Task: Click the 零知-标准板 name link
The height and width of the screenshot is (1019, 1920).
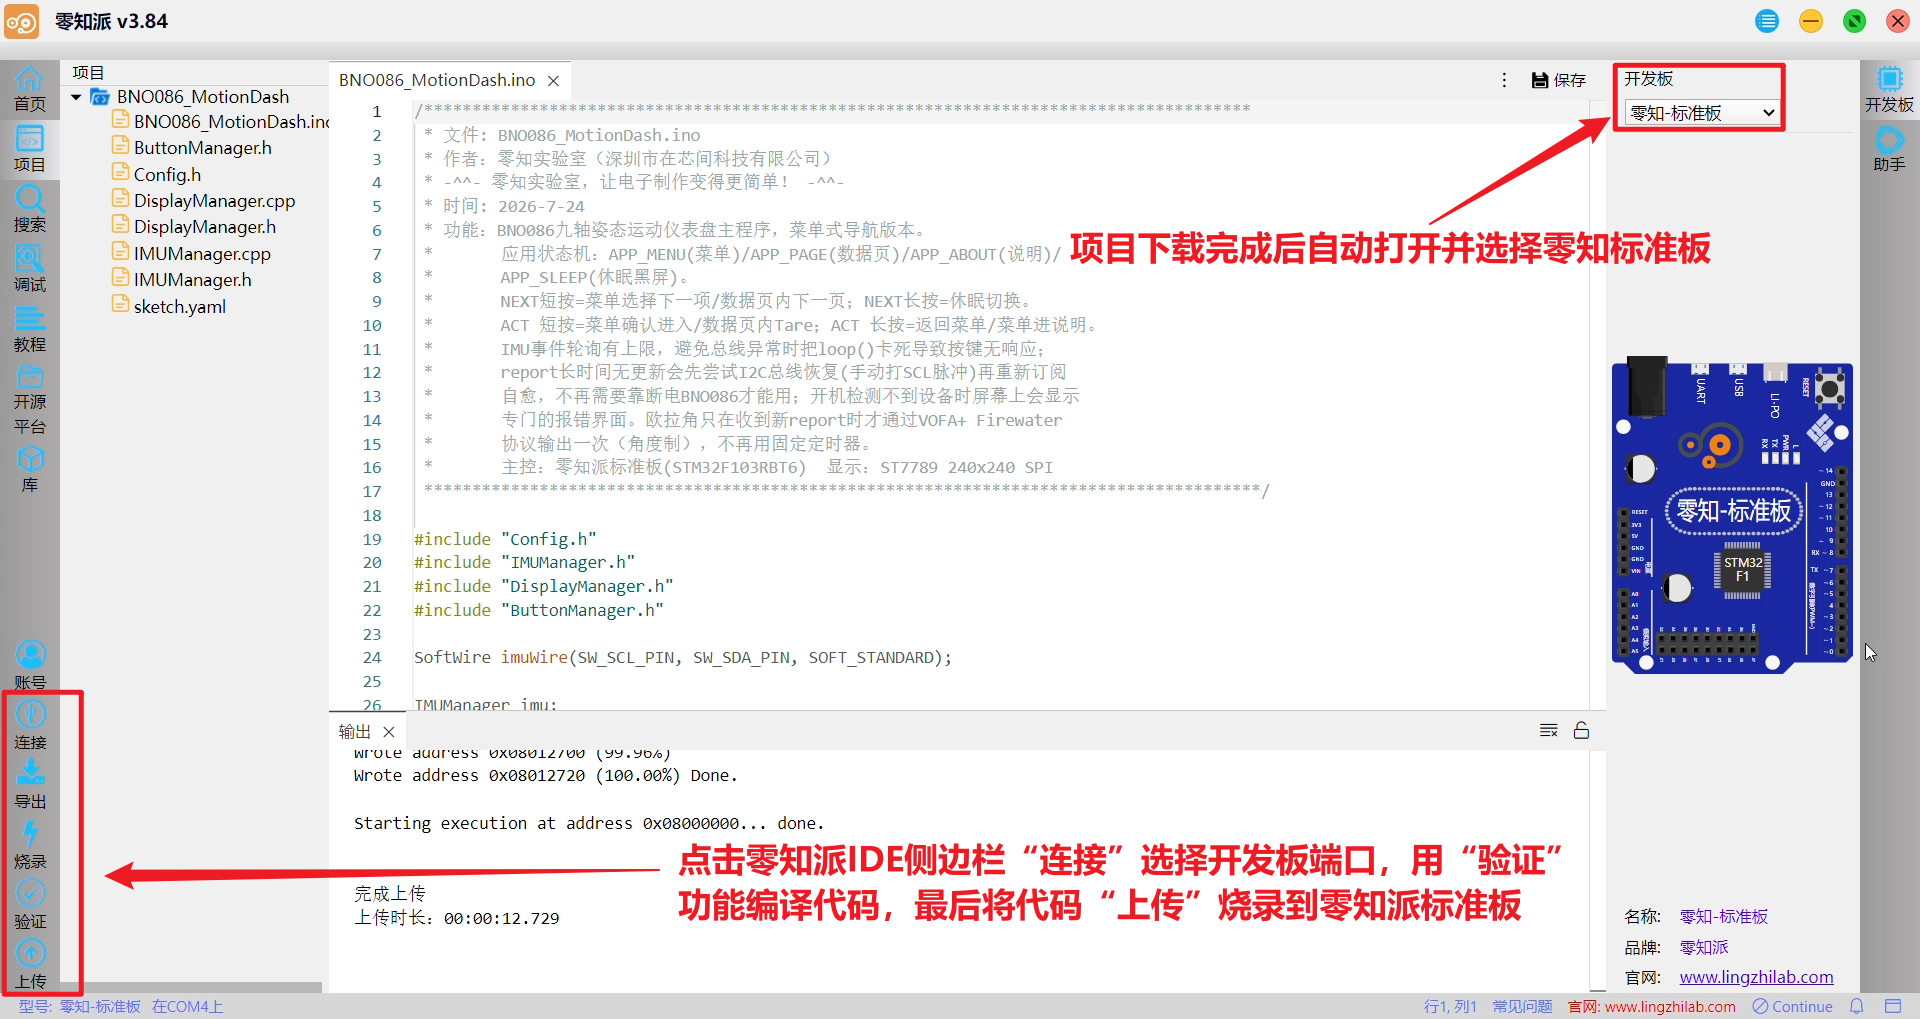Action: click(1723, 916)
